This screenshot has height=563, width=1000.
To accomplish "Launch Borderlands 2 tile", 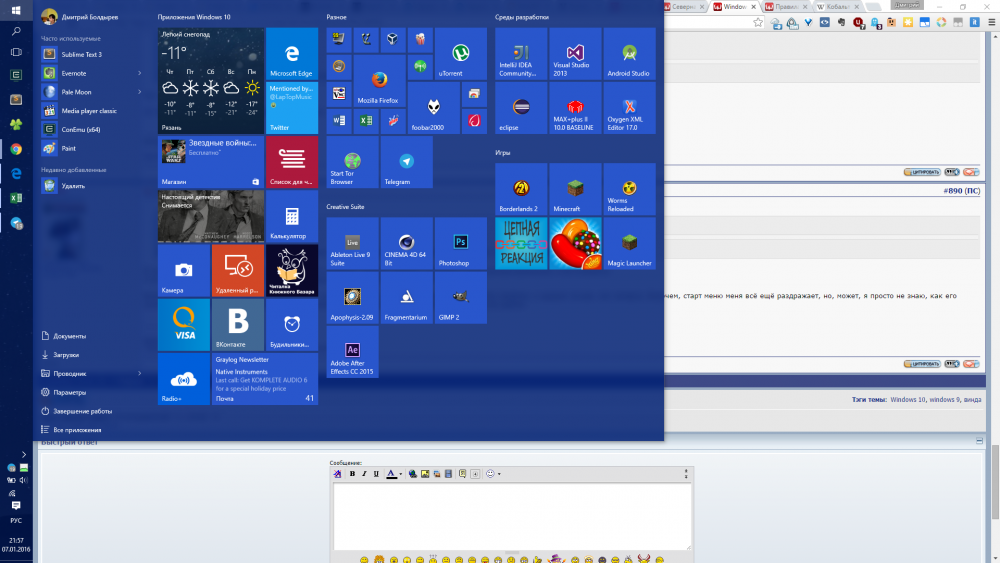I will [x=521, y=189].
